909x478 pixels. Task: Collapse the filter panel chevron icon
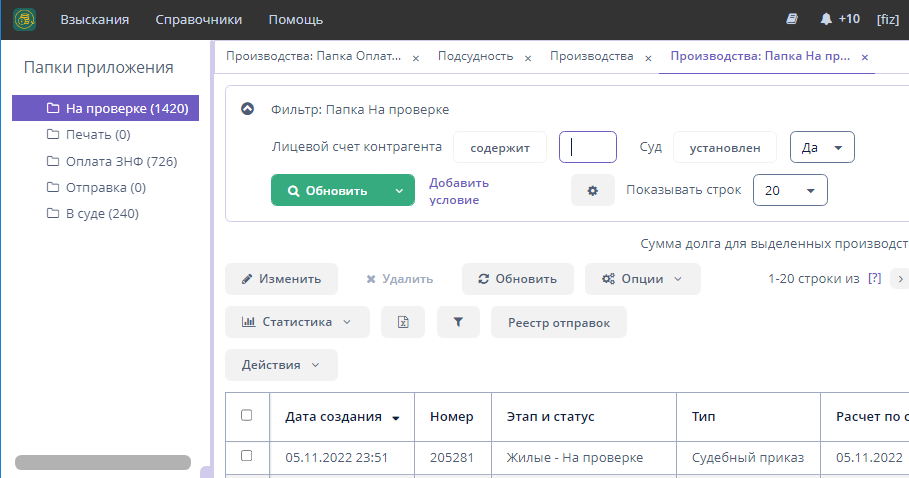248,109
